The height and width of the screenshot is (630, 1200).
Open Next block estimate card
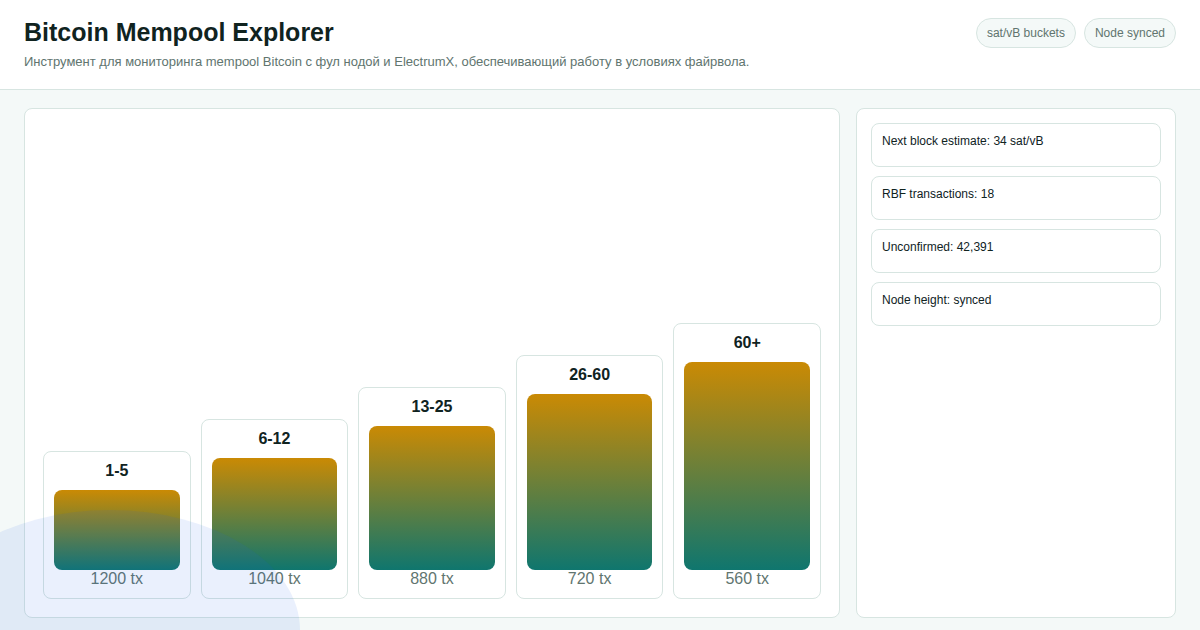point(1016,145)
